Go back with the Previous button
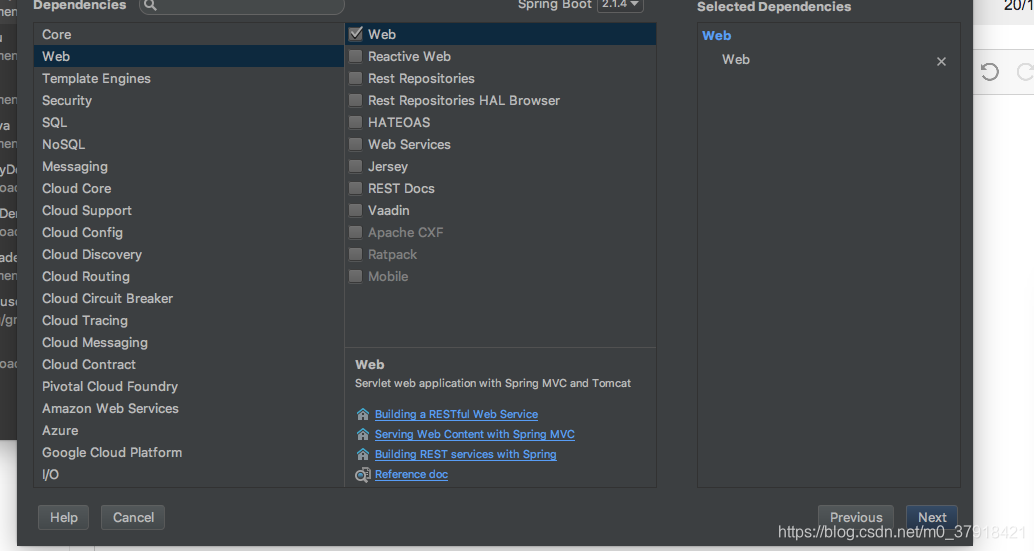This screenshot has width=1034, height=551. coord(856,517)
